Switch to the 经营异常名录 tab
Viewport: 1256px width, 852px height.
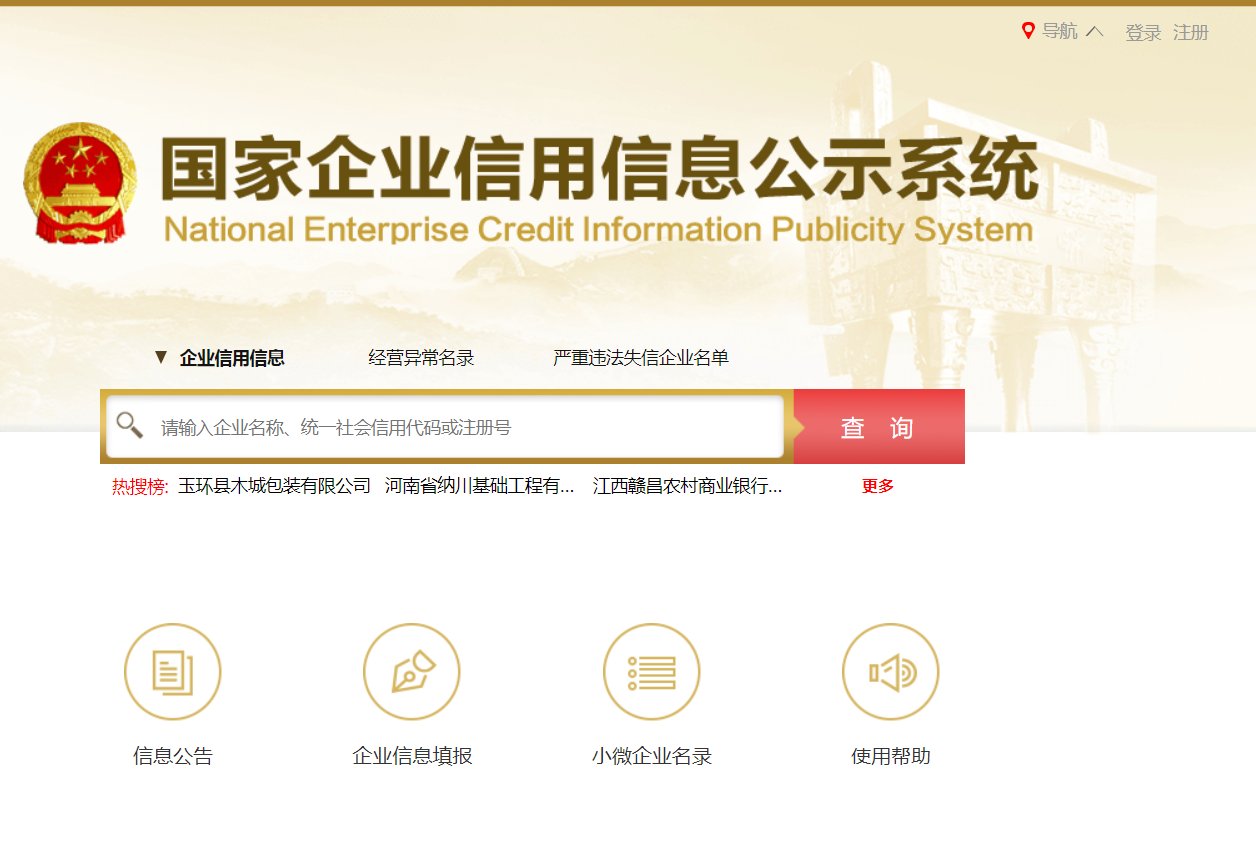tap(421, 358)
